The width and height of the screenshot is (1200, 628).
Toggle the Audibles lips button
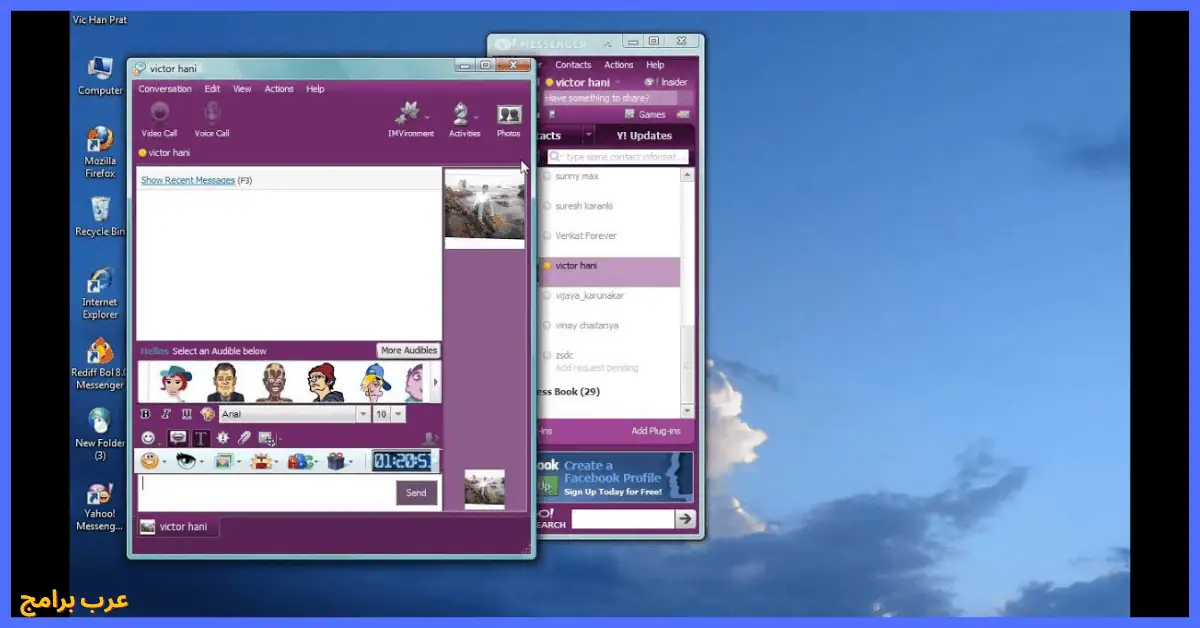178,438
